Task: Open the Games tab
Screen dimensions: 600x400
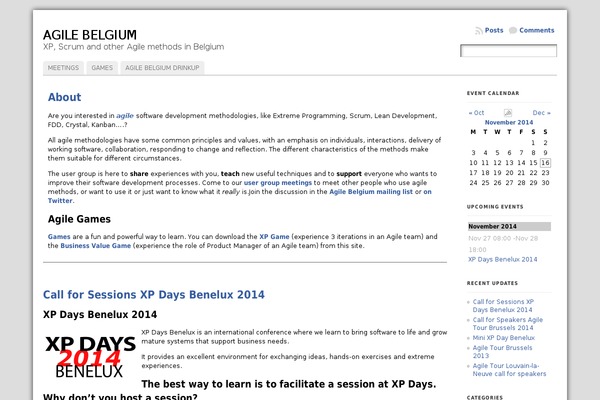Action: pos(102,68)
